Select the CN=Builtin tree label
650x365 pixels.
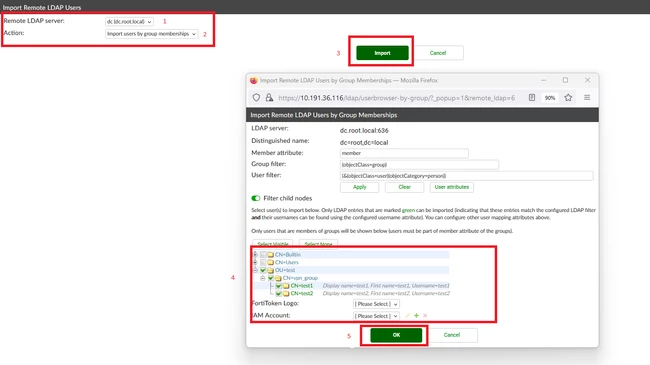288,255
